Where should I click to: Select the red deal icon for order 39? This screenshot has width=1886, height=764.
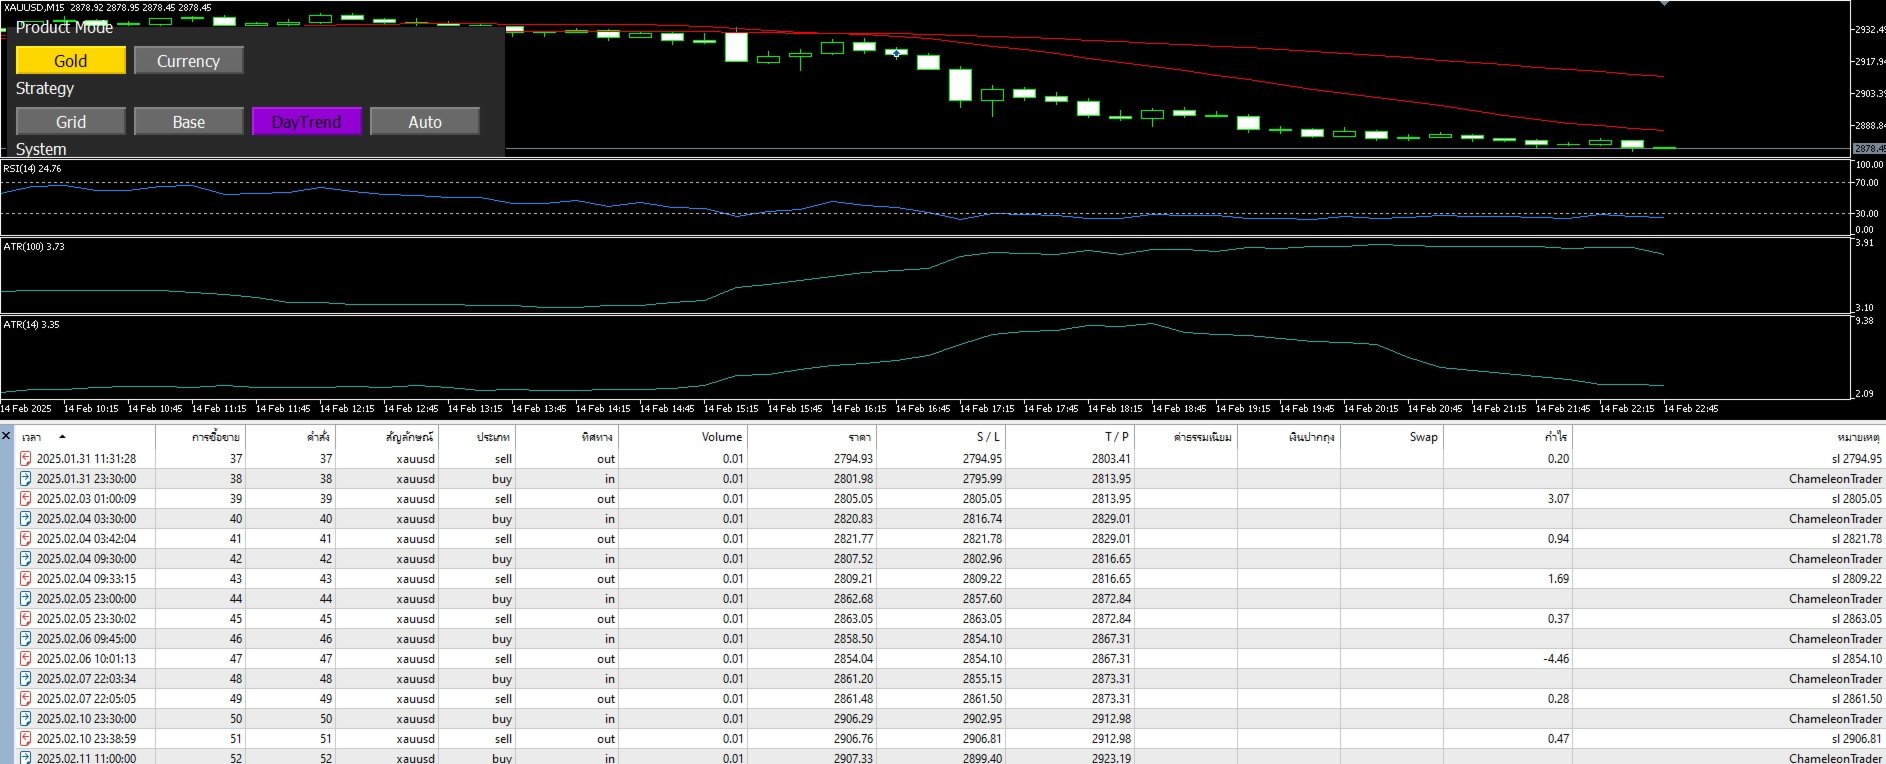[x=26, y=499]
